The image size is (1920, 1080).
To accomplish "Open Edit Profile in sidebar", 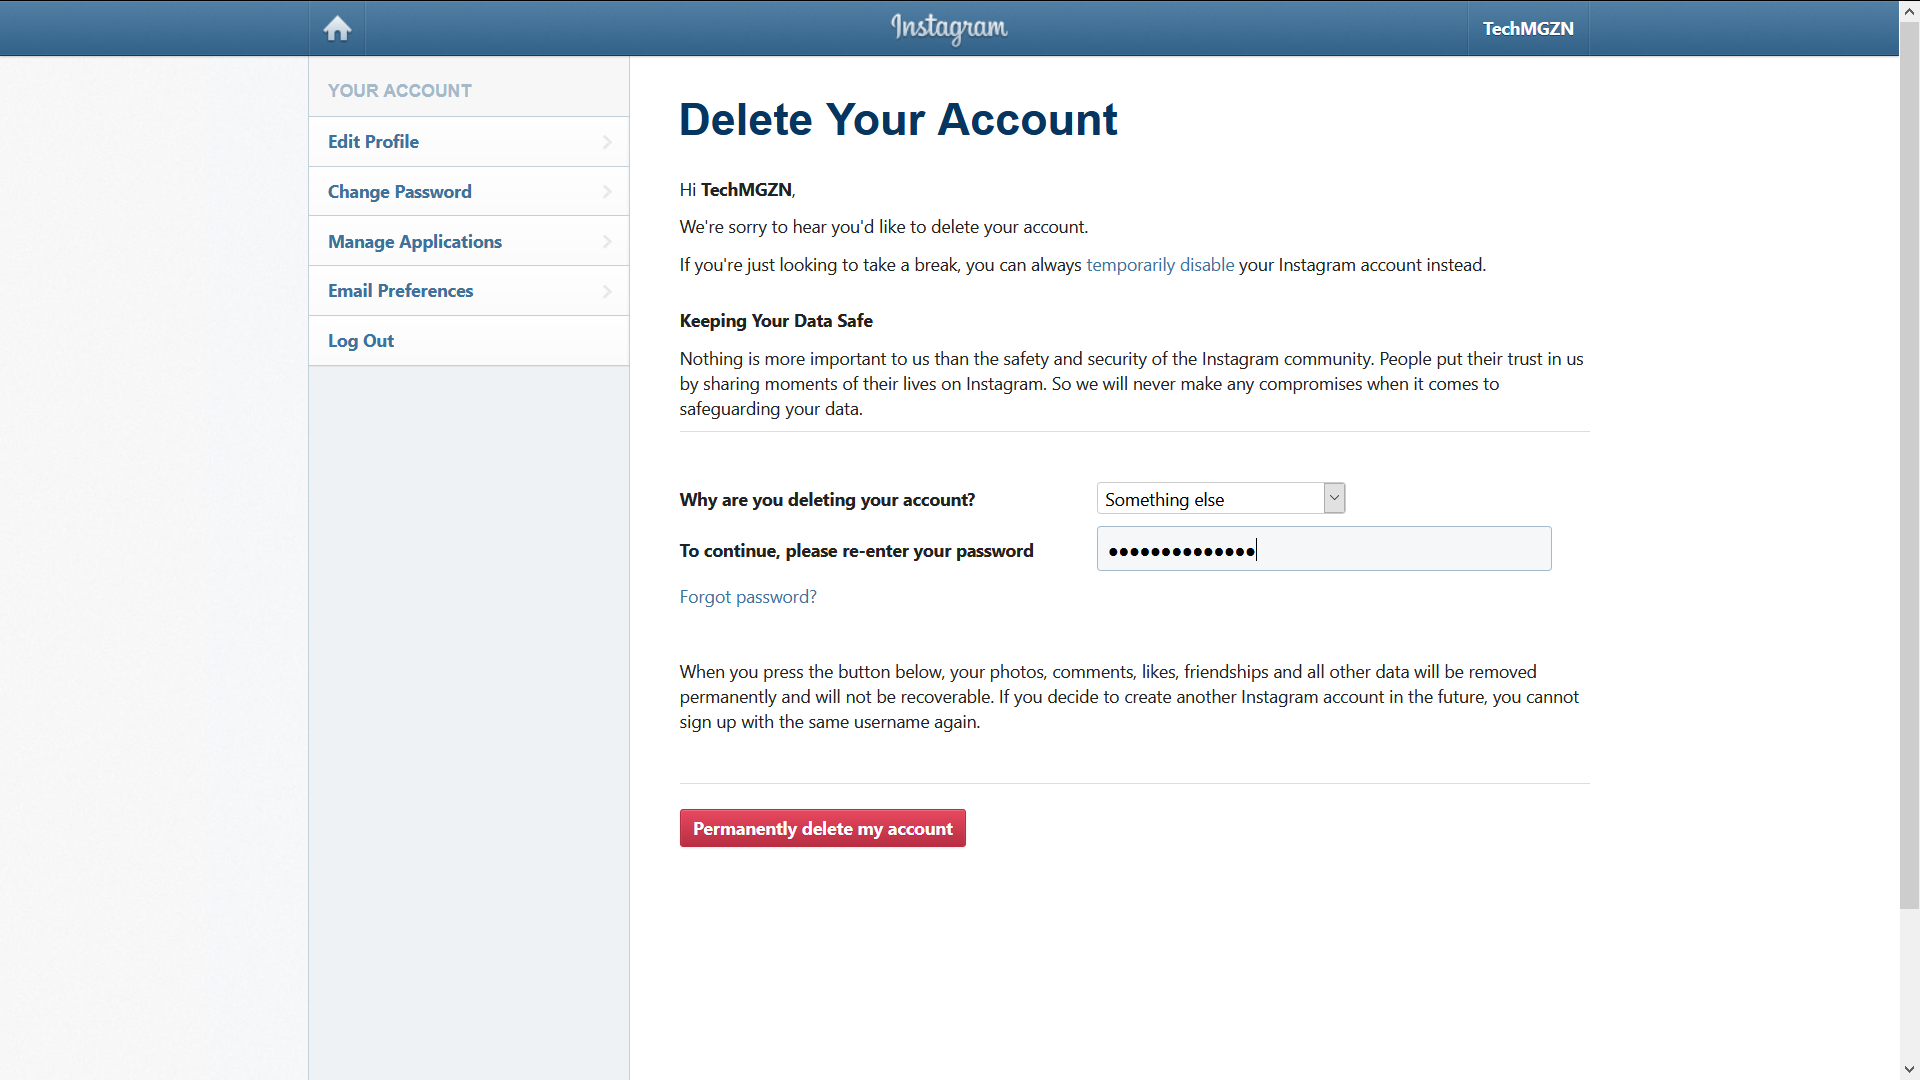I will pyautogui.click(x=469, y=141).
